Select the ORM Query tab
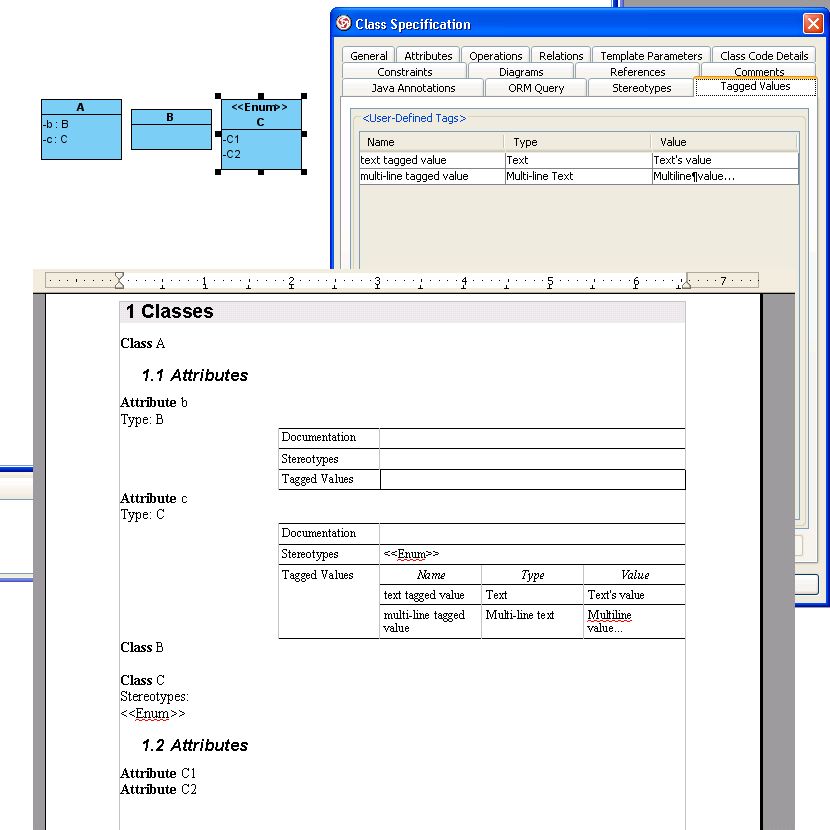The image size is (830, 830). [x=536, y=88]
